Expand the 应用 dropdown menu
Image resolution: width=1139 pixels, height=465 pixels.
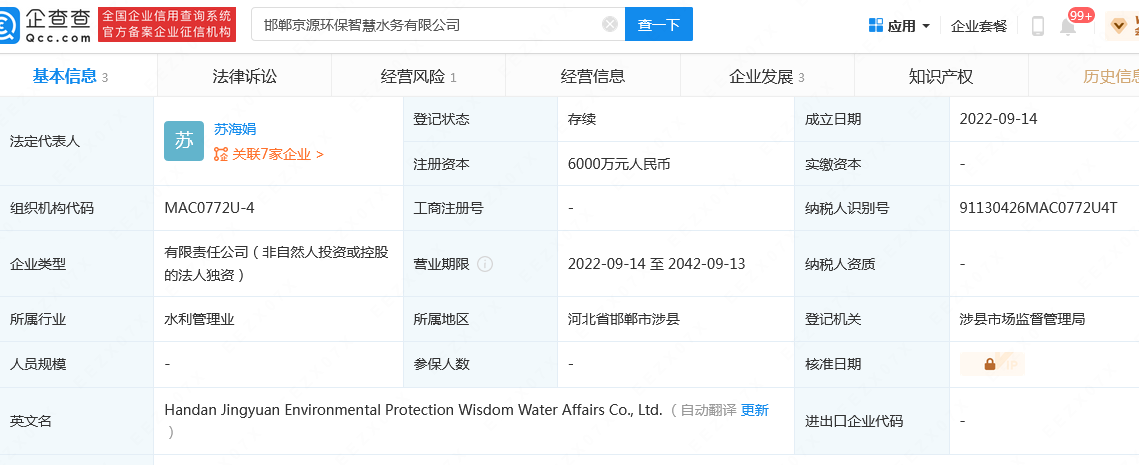899,26
